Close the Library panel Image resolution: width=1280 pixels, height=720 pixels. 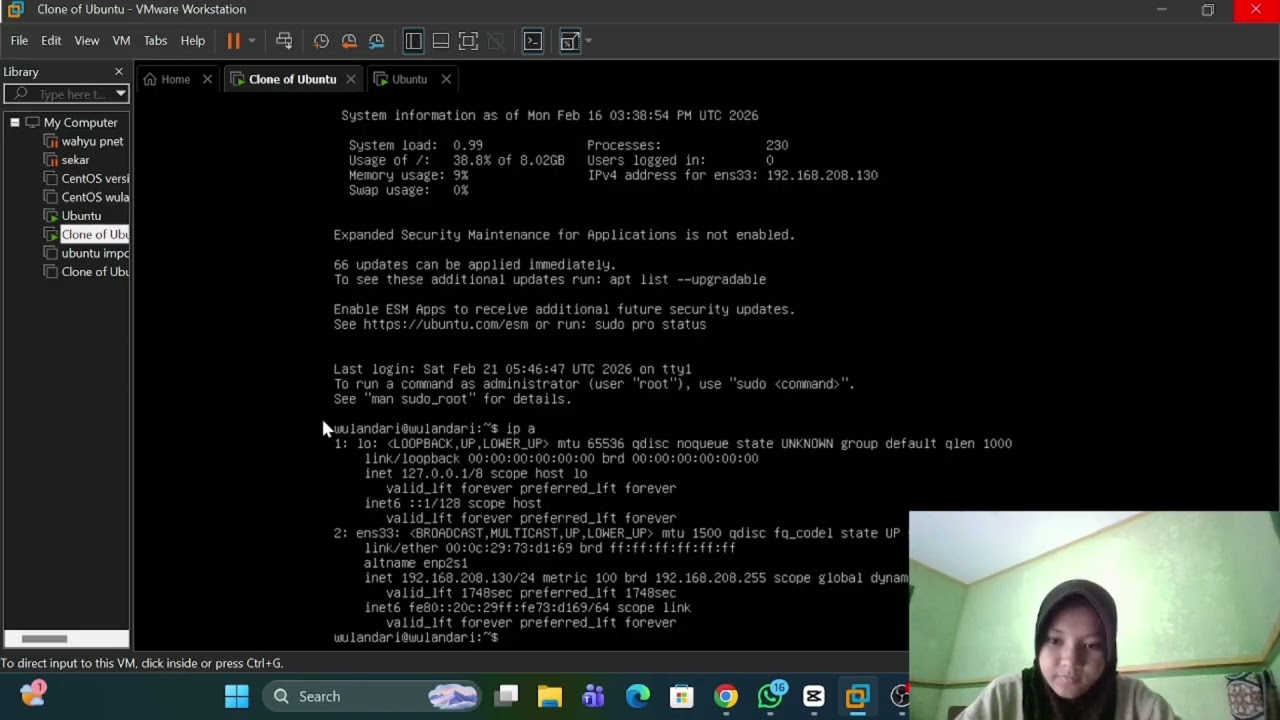tap(119, 72)
